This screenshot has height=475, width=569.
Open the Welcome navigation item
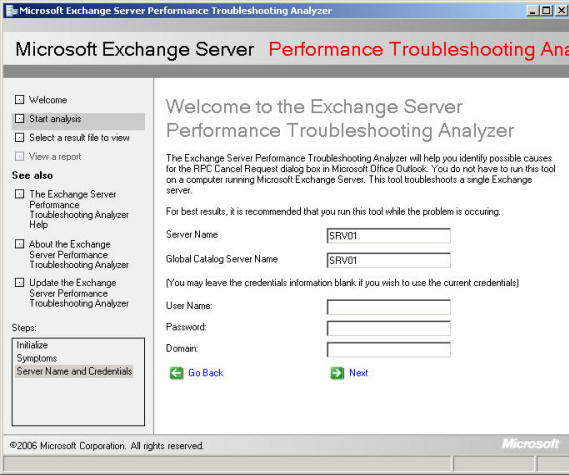(48, 100)
